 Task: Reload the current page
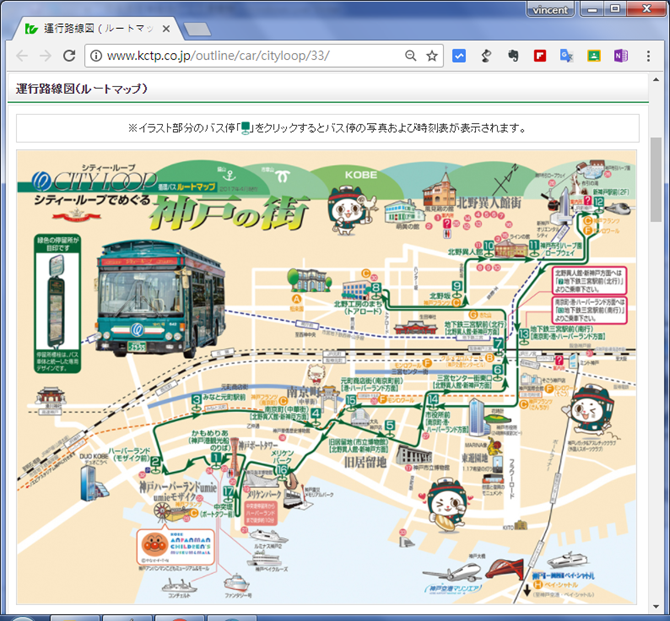[69, 56]
